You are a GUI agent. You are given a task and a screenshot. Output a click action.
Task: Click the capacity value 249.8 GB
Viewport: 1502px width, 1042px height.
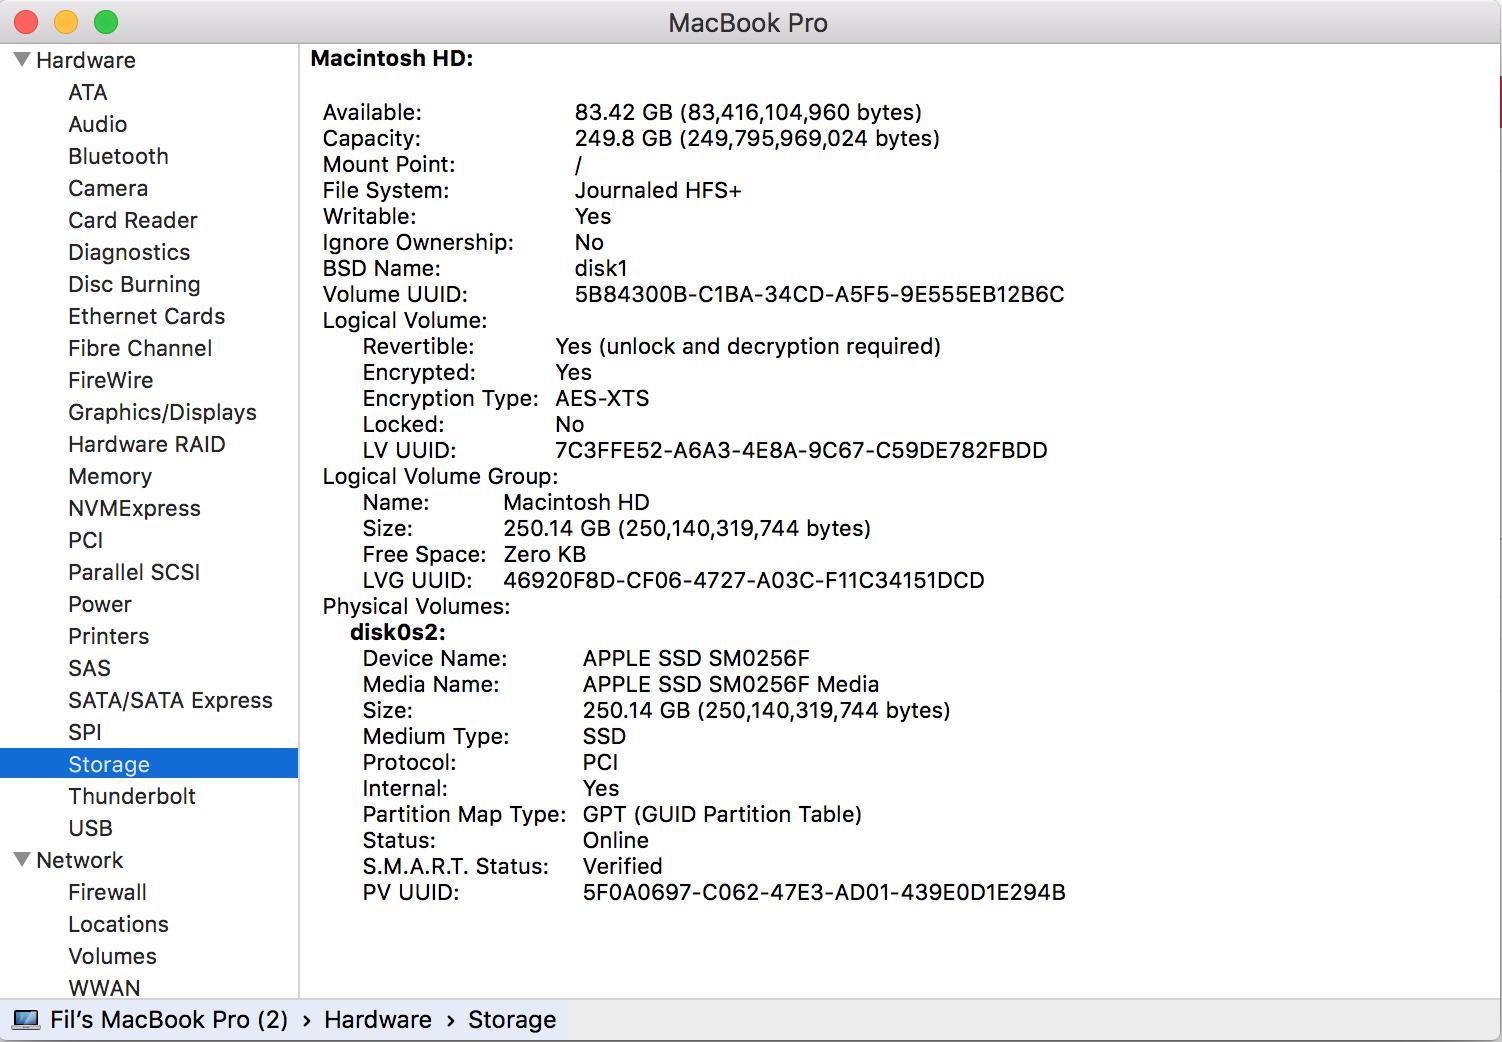757,138
